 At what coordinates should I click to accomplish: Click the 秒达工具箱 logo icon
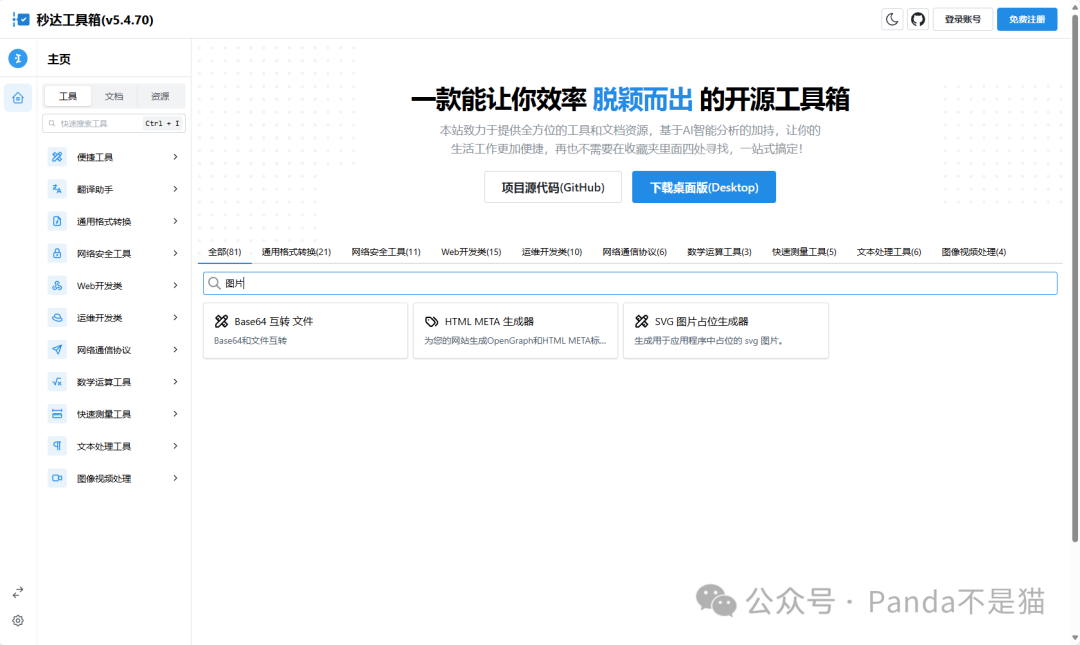point(21,19)
